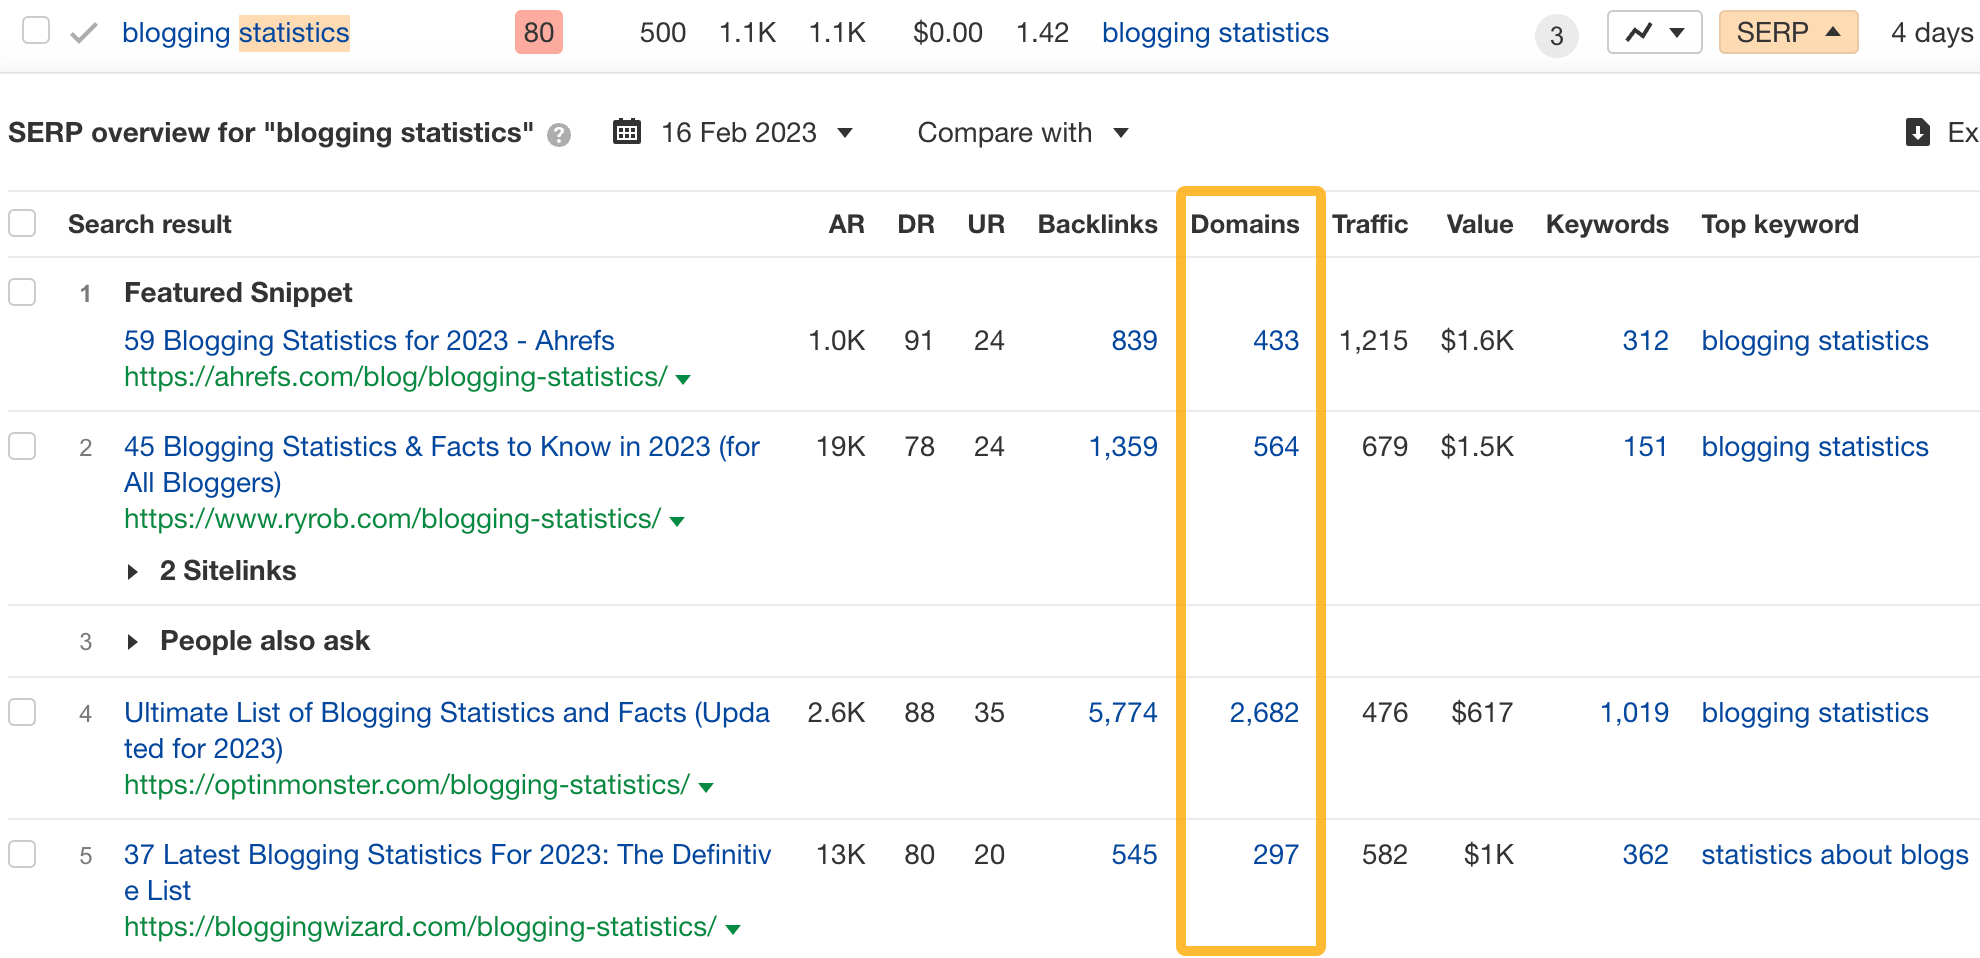The image size is (1980, 958).
Task: Open the ahrefs.com URL dropdown arrow
Action: [x=681, y=379]
